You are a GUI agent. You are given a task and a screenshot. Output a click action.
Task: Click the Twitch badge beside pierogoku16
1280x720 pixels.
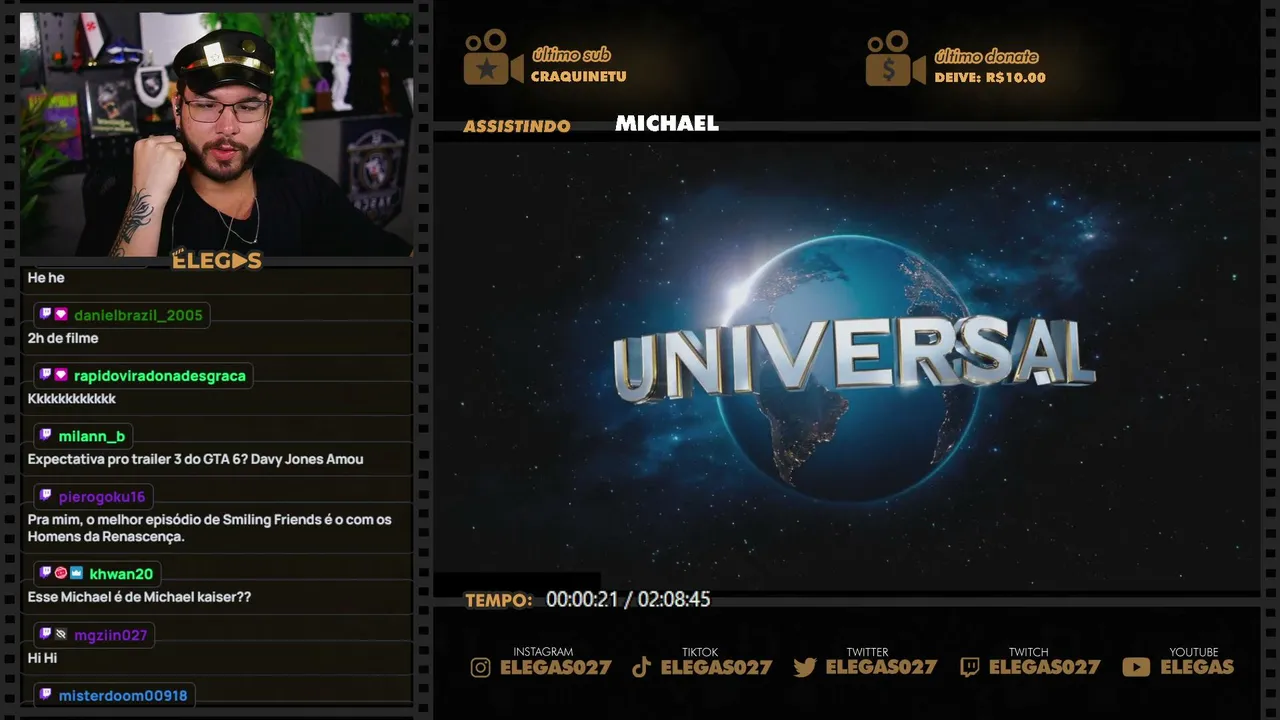point(45,496)
